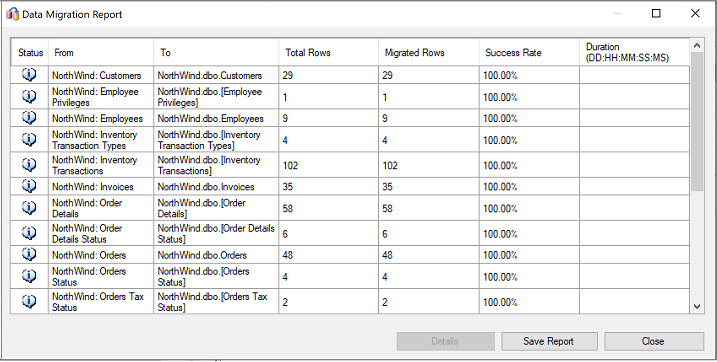Click the info icon in Employee Privileges row
Viewport: 717px width, 362px height.
[x=29, y=96]
